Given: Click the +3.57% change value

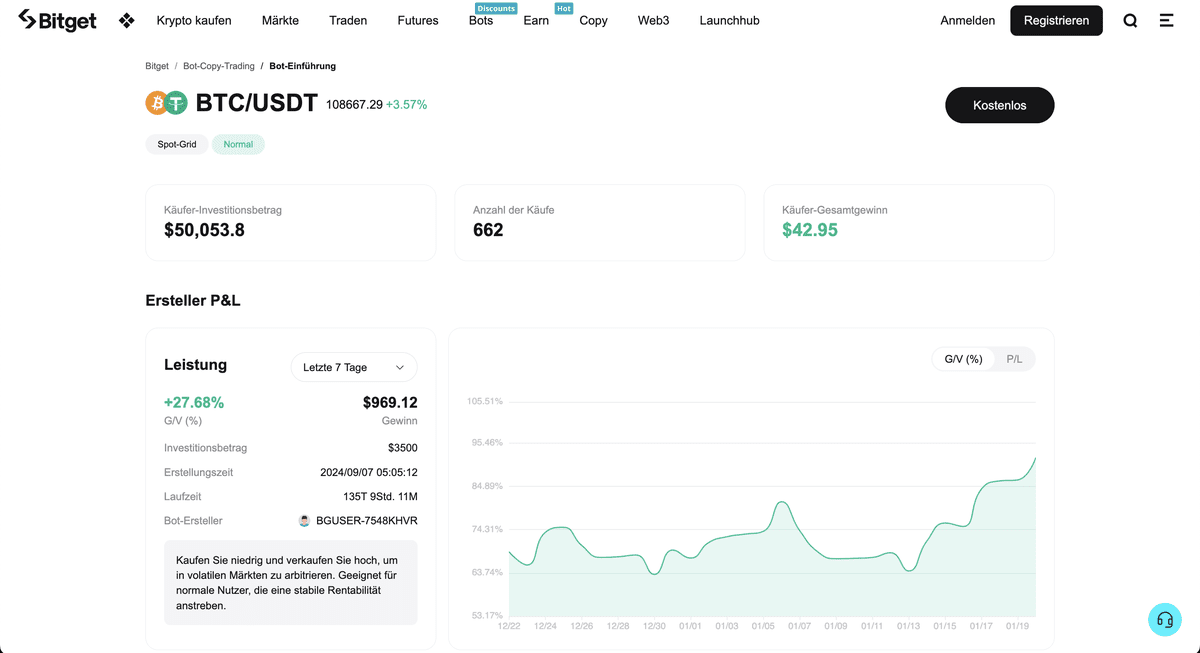Looking at the screenshot, I should click(406, 104).
